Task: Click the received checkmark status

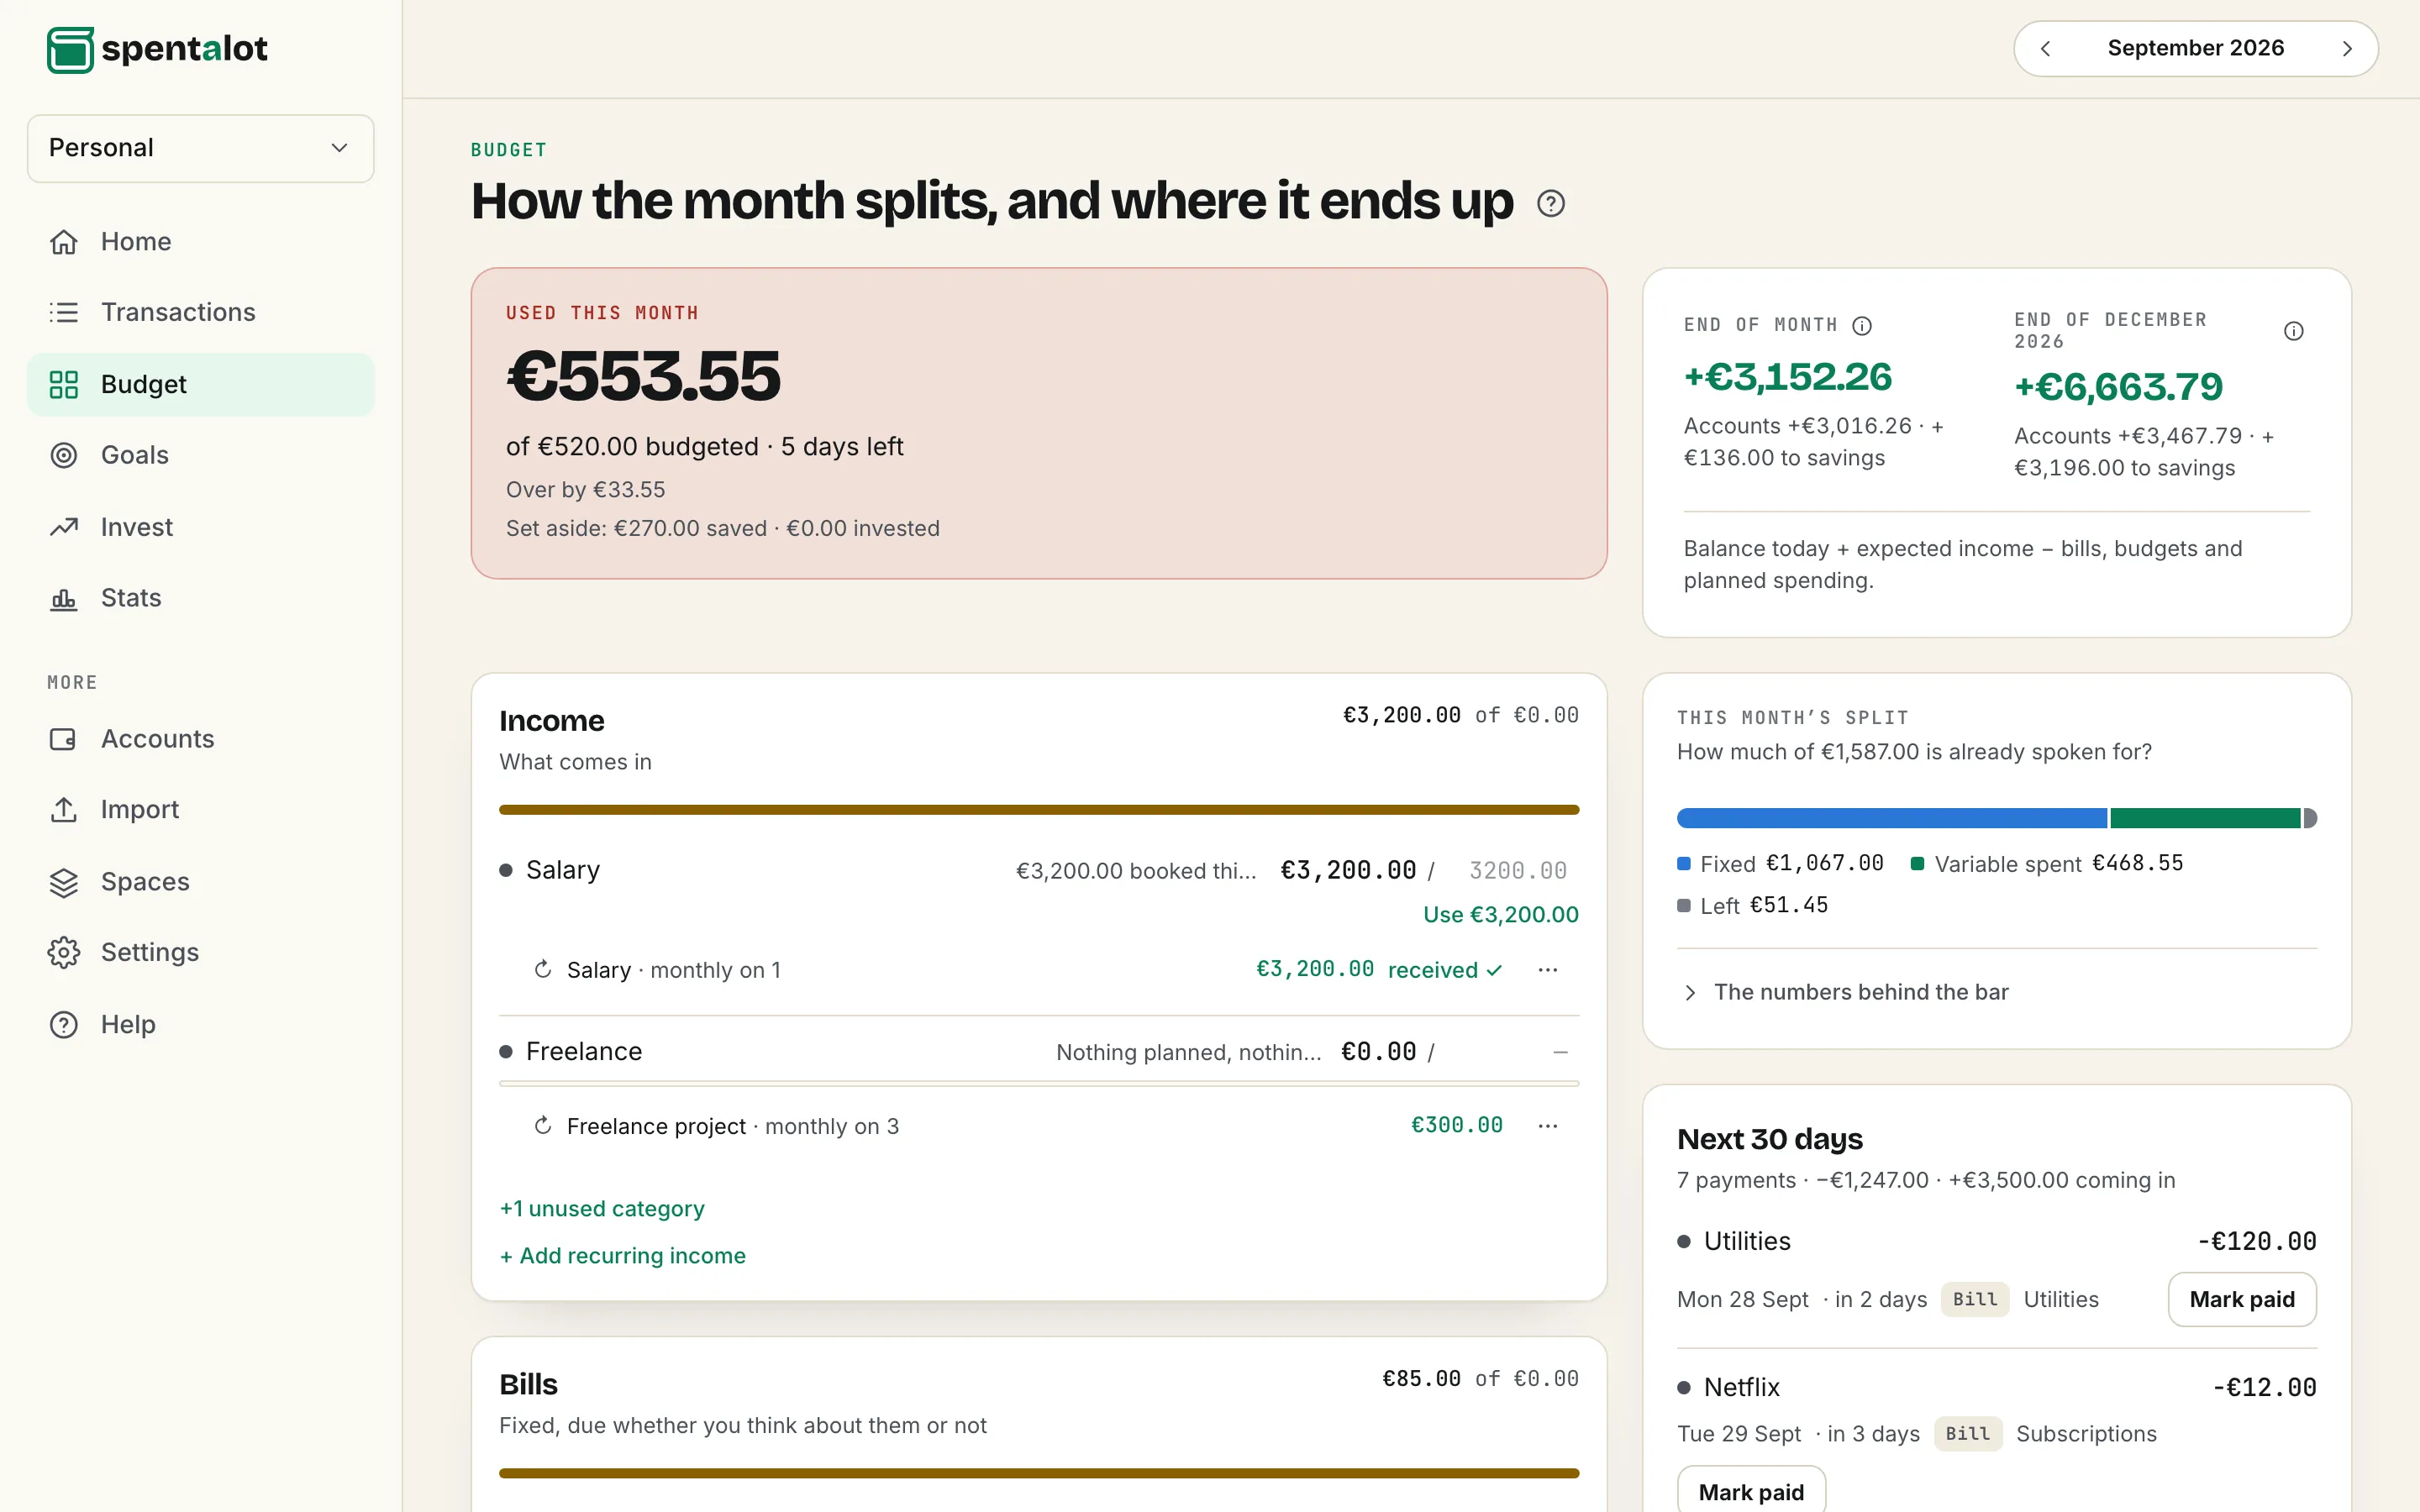Action: coord(1445,970)
